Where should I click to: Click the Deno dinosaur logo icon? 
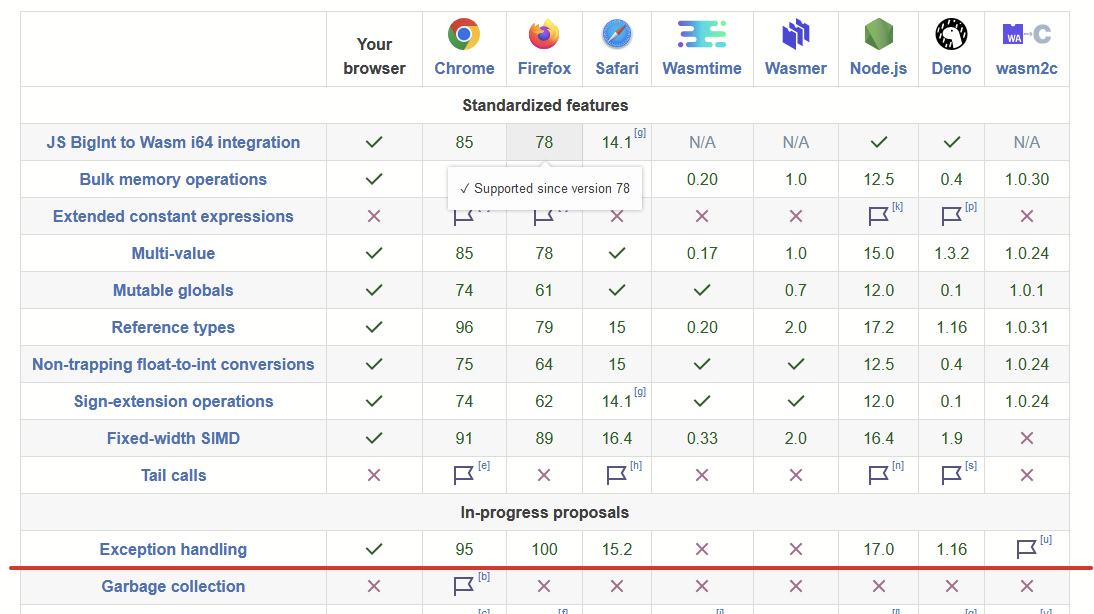951,35
